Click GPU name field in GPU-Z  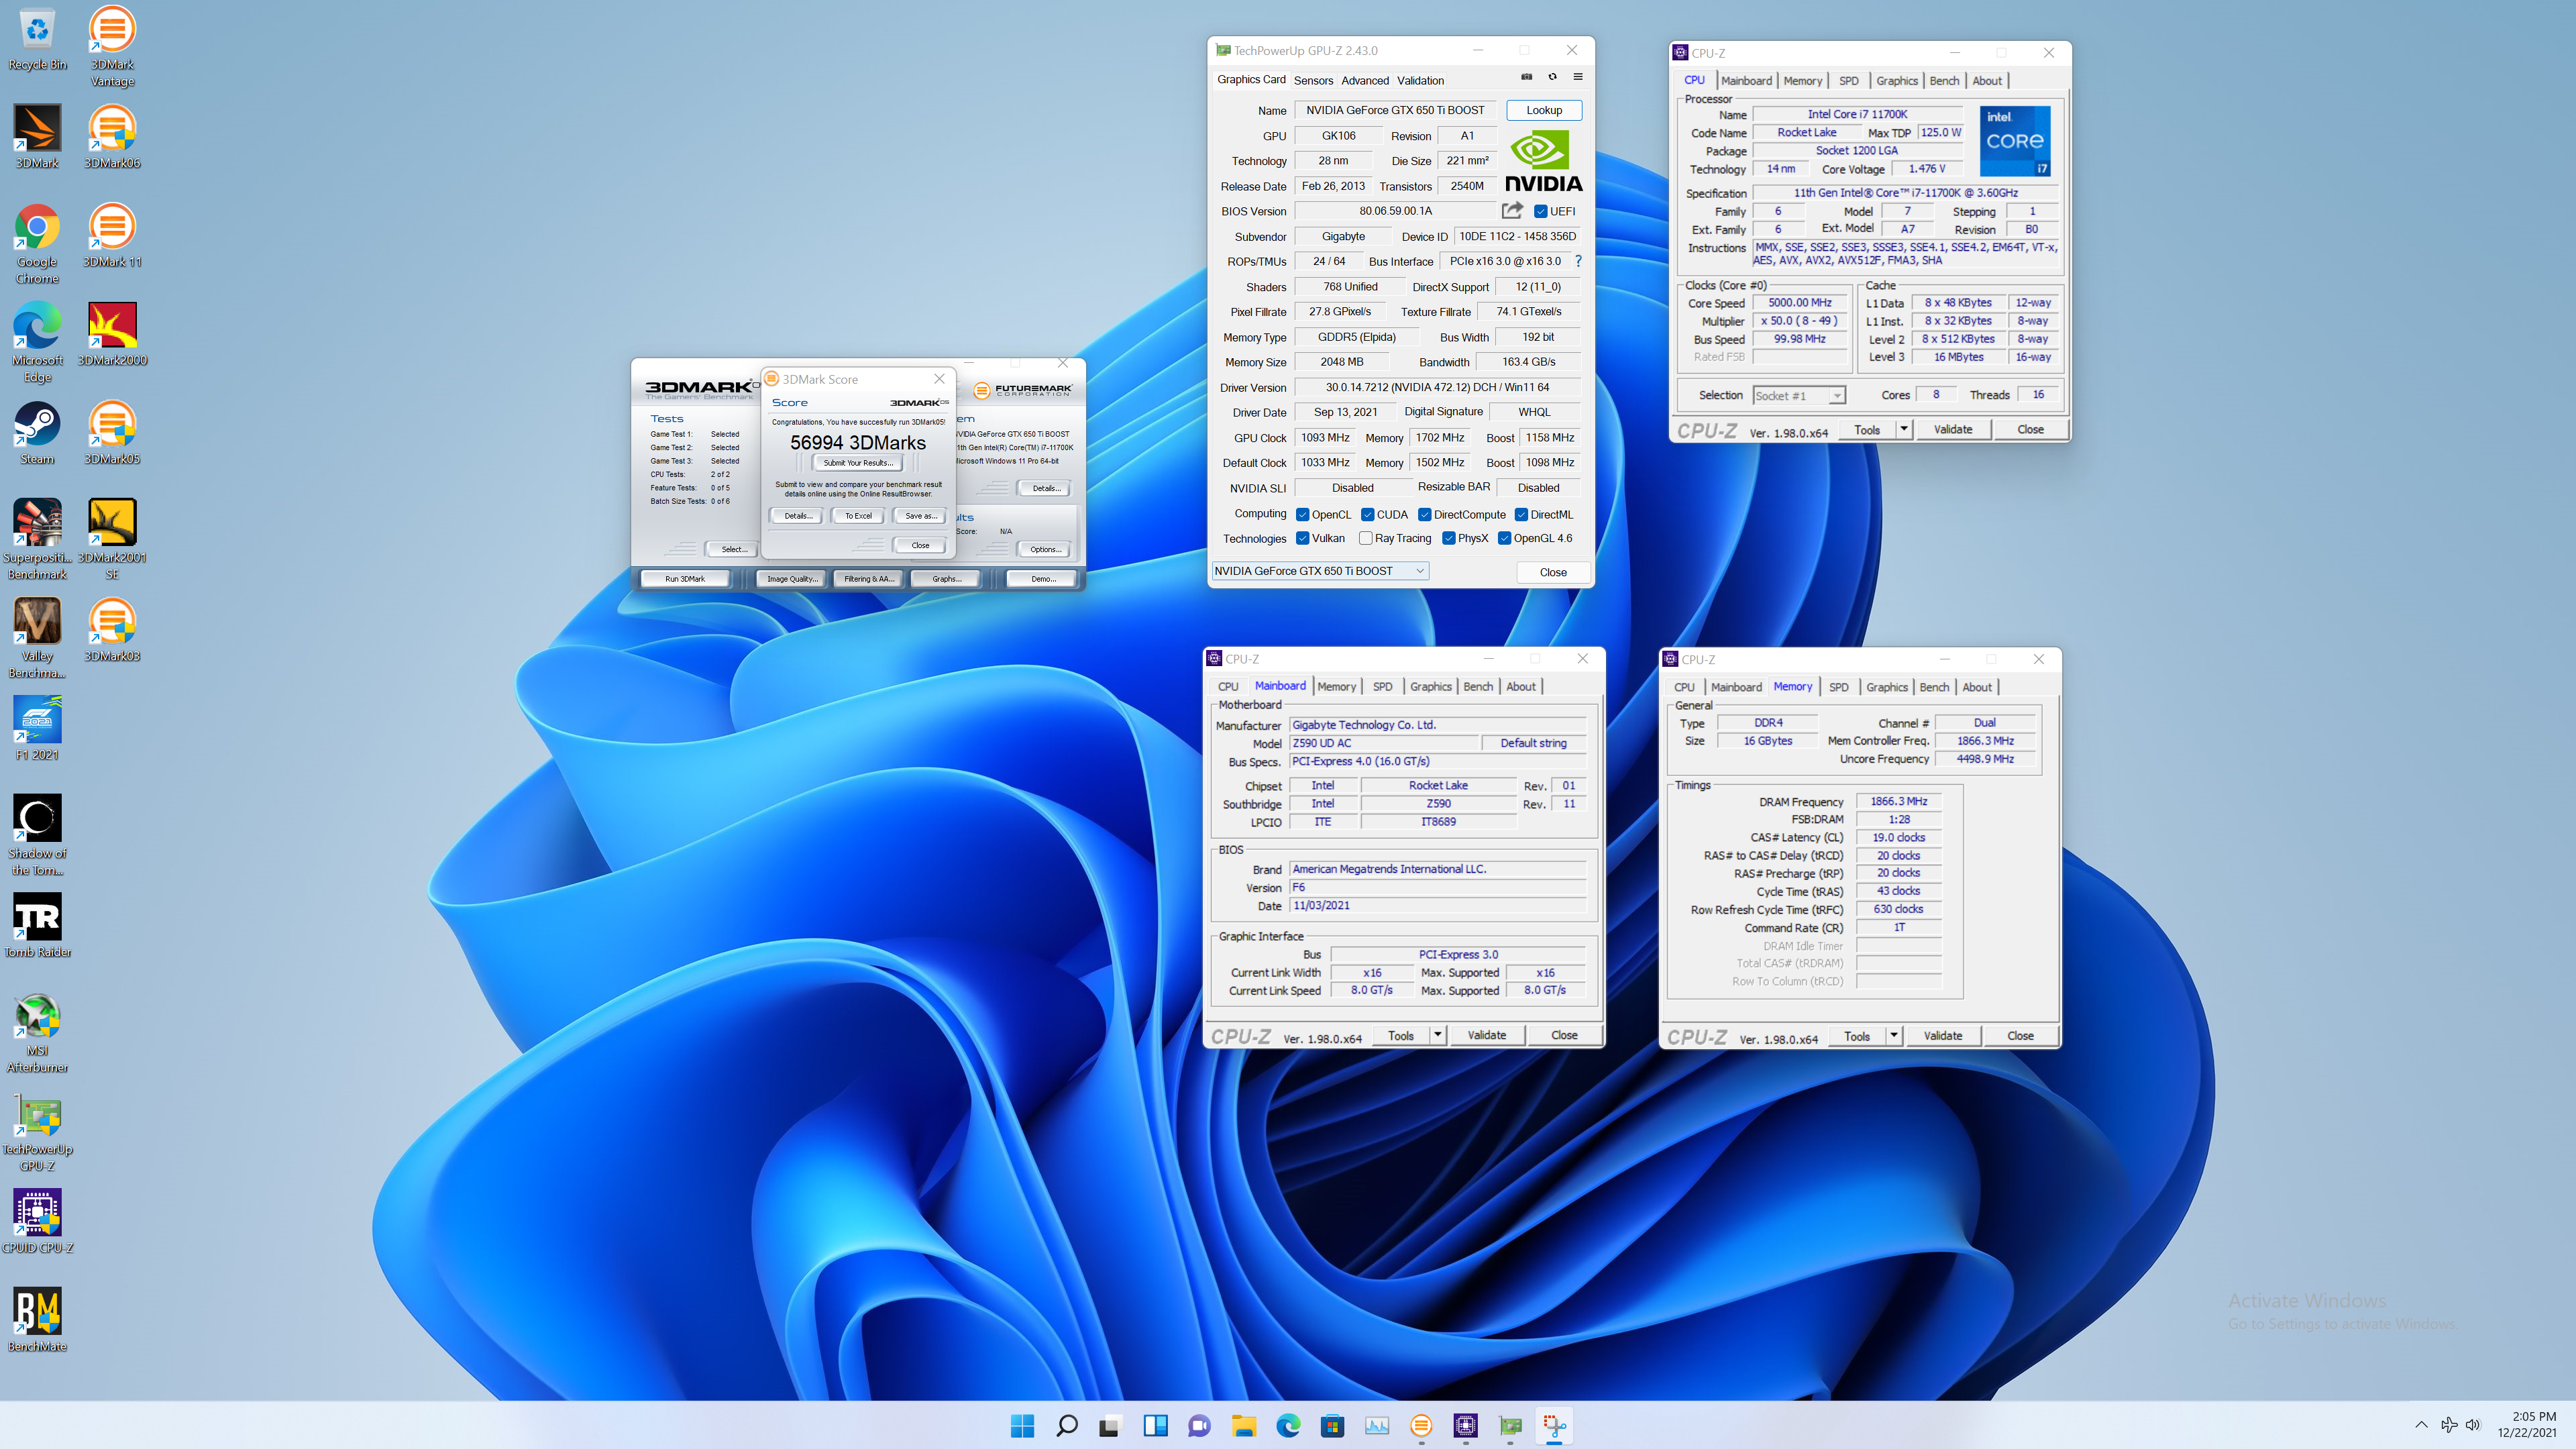[x=1395, y=110]
